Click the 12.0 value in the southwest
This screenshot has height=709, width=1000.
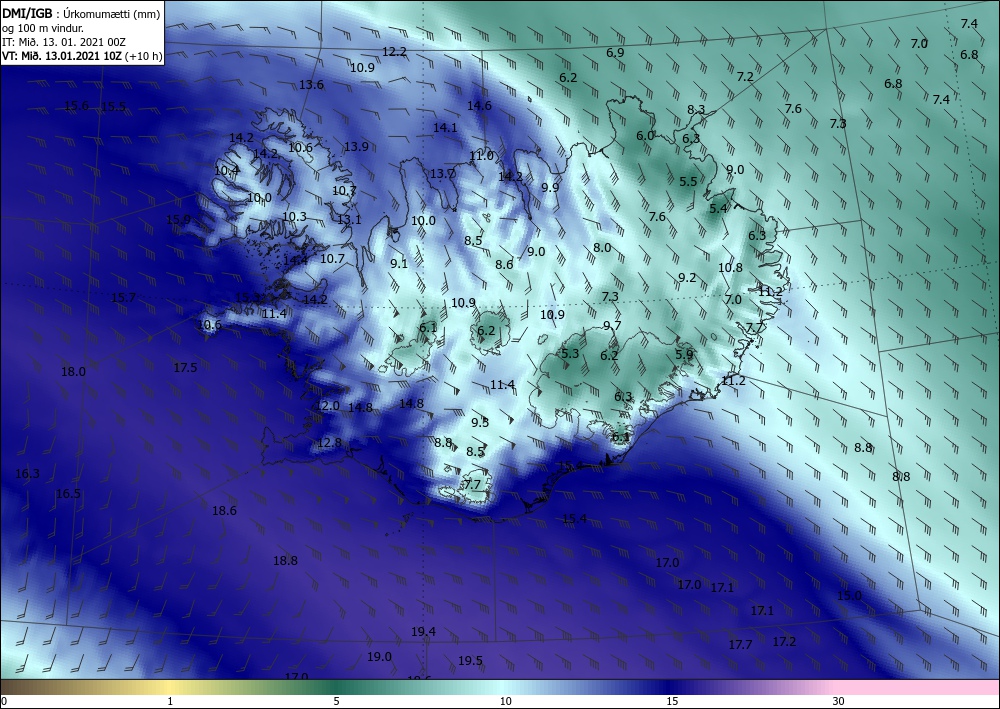click(327, 406)
